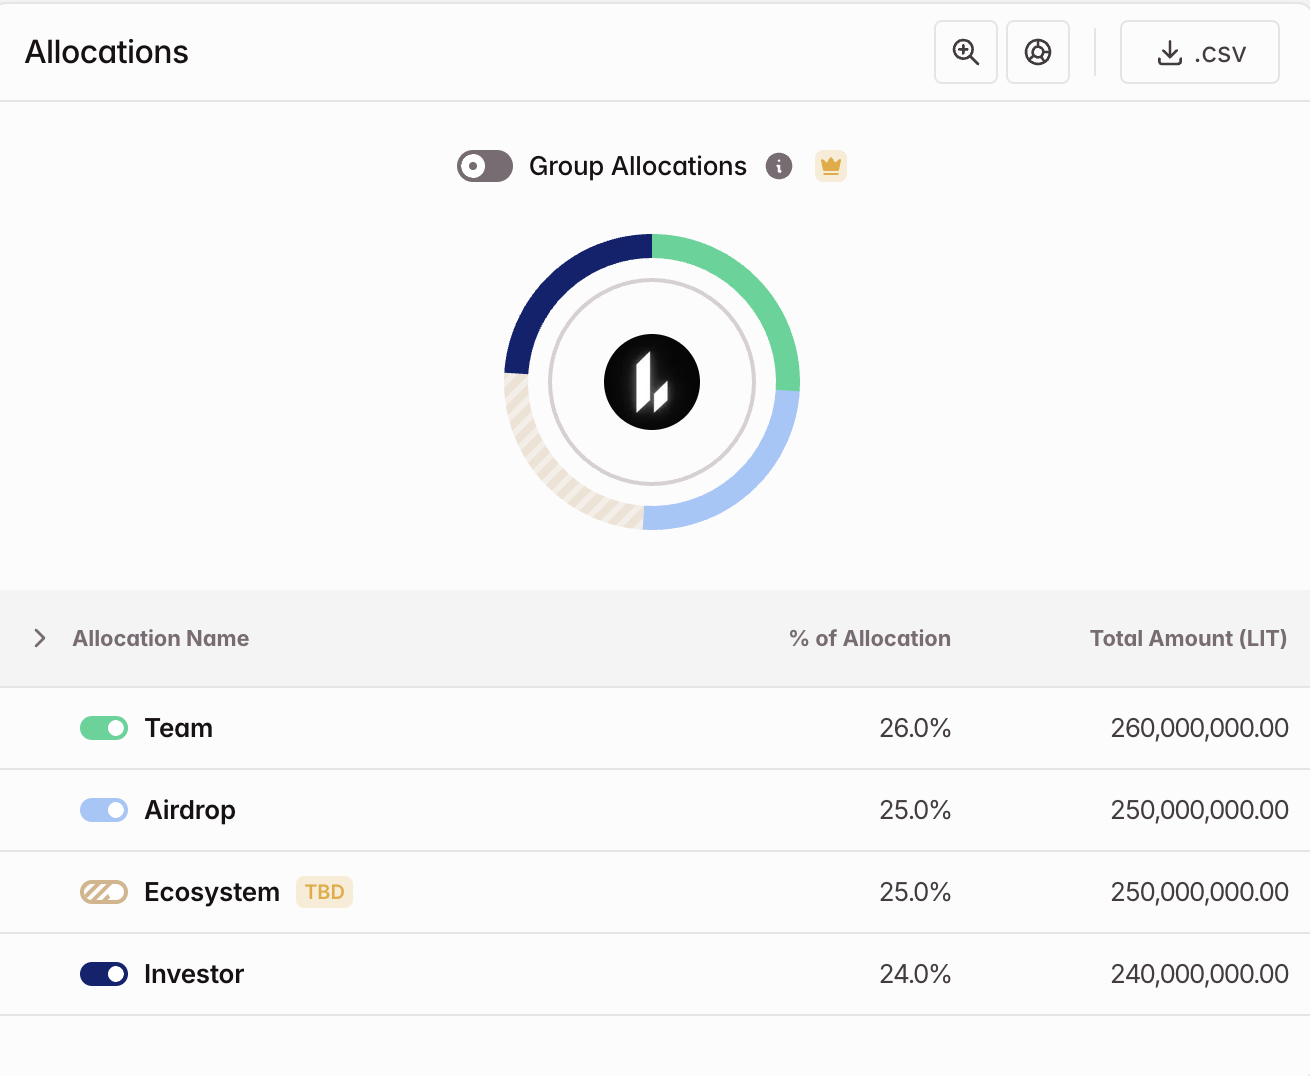
Task: Click the magnifier zoom icon
Action: 965,52
